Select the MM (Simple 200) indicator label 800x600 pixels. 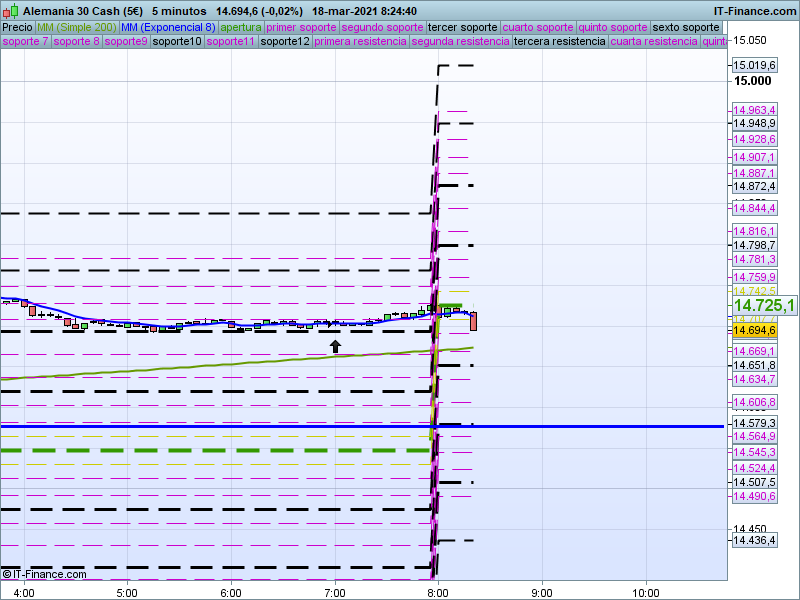click(76, 27)
